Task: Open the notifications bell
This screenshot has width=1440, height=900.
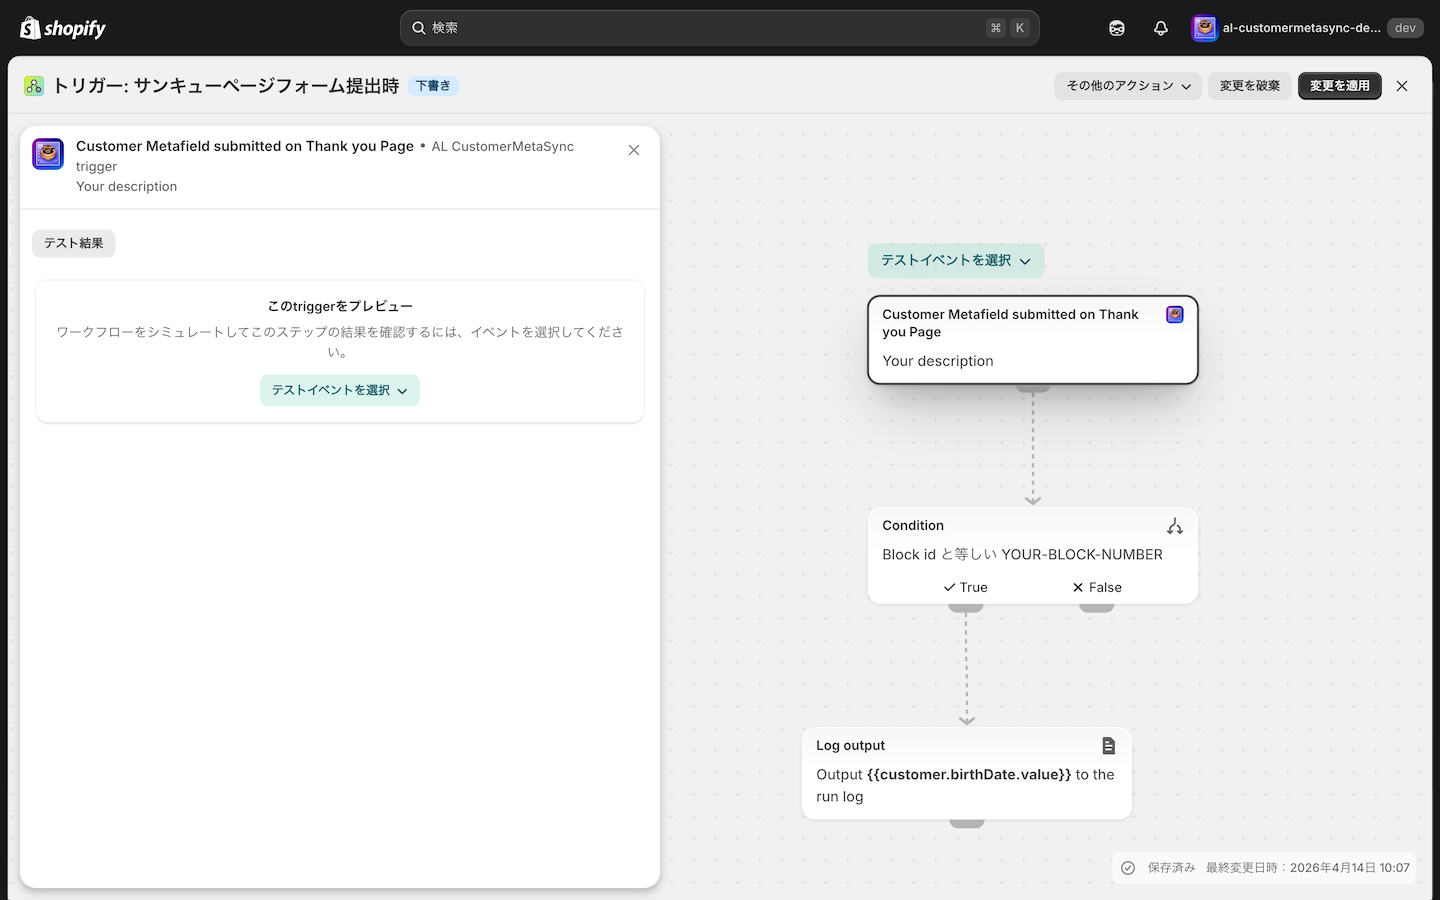Action: [x=1161, y=28]
